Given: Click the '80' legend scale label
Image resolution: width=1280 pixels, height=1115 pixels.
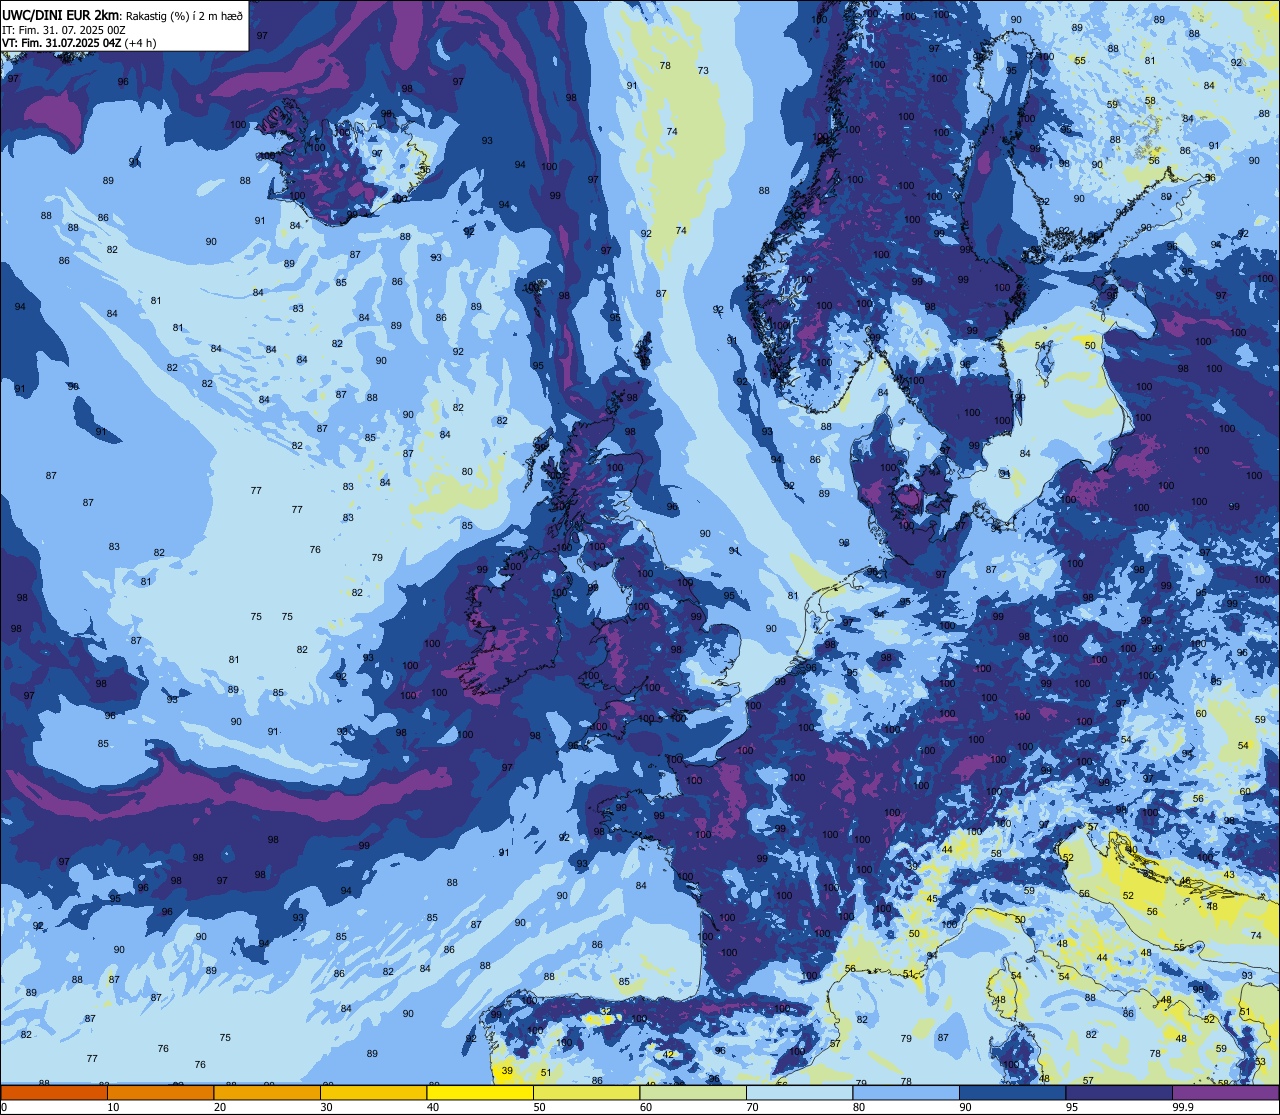Looking at the screenshot, I should (859, 1107).
